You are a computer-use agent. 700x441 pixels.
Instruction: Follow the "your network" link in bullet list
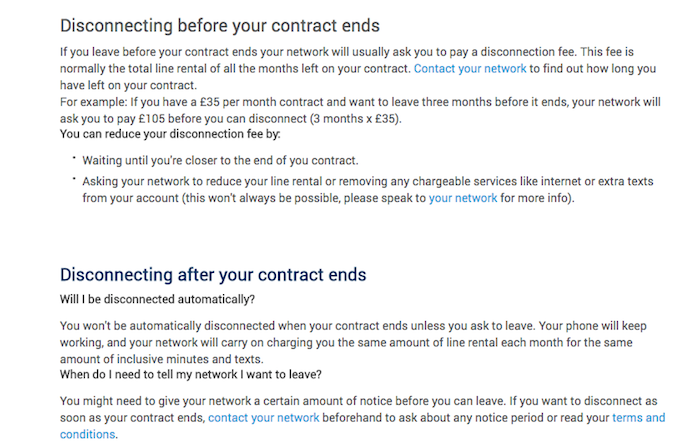(x=463, y=198)
